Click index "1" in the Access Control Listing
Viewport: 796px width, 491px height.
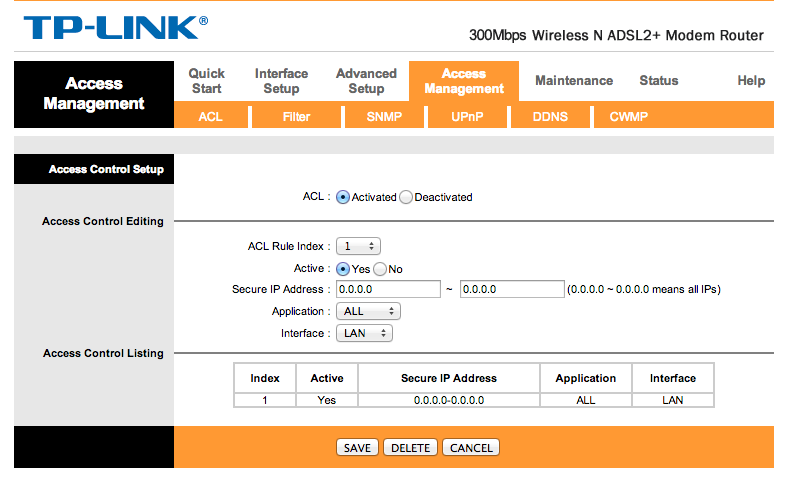pyautogui.click(x=264, y=401)
